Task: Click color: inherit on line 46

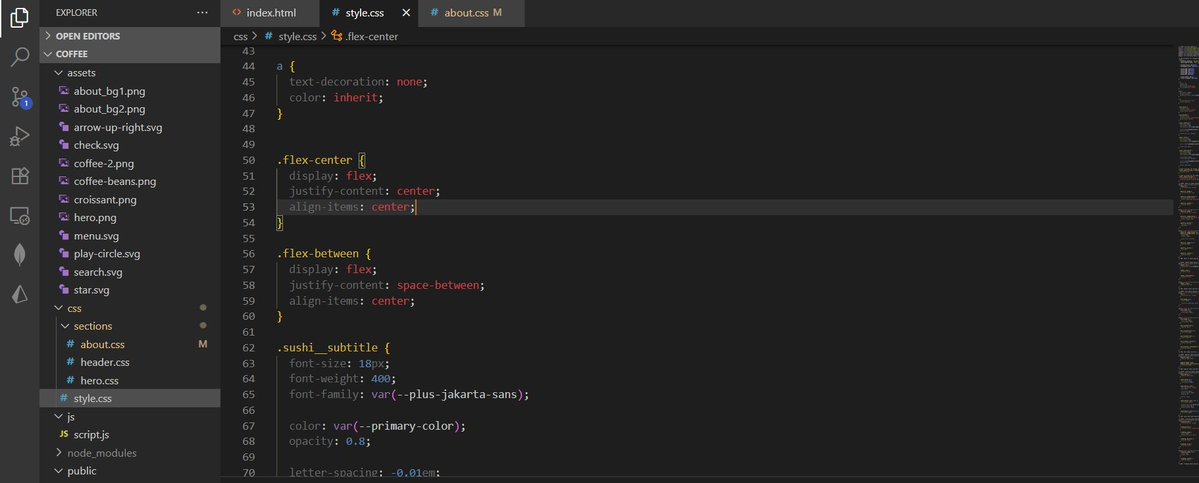Action: pos(336,98)
